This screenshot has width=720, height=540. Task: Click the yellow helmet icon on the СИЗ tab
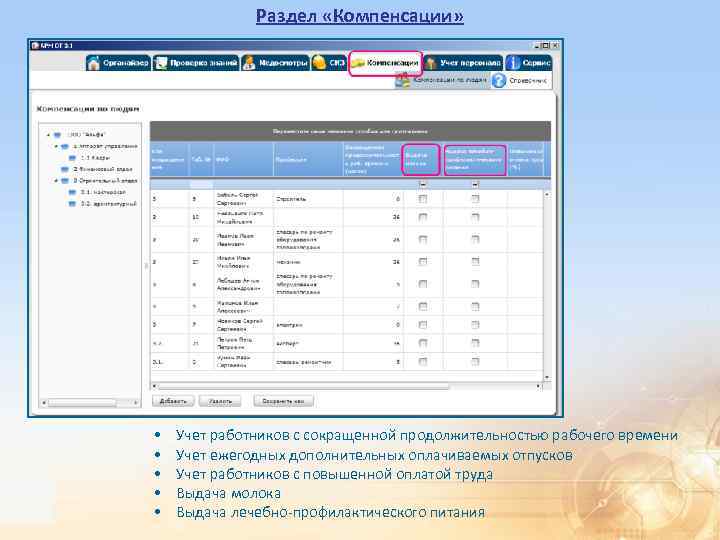(x=319, y=62)
